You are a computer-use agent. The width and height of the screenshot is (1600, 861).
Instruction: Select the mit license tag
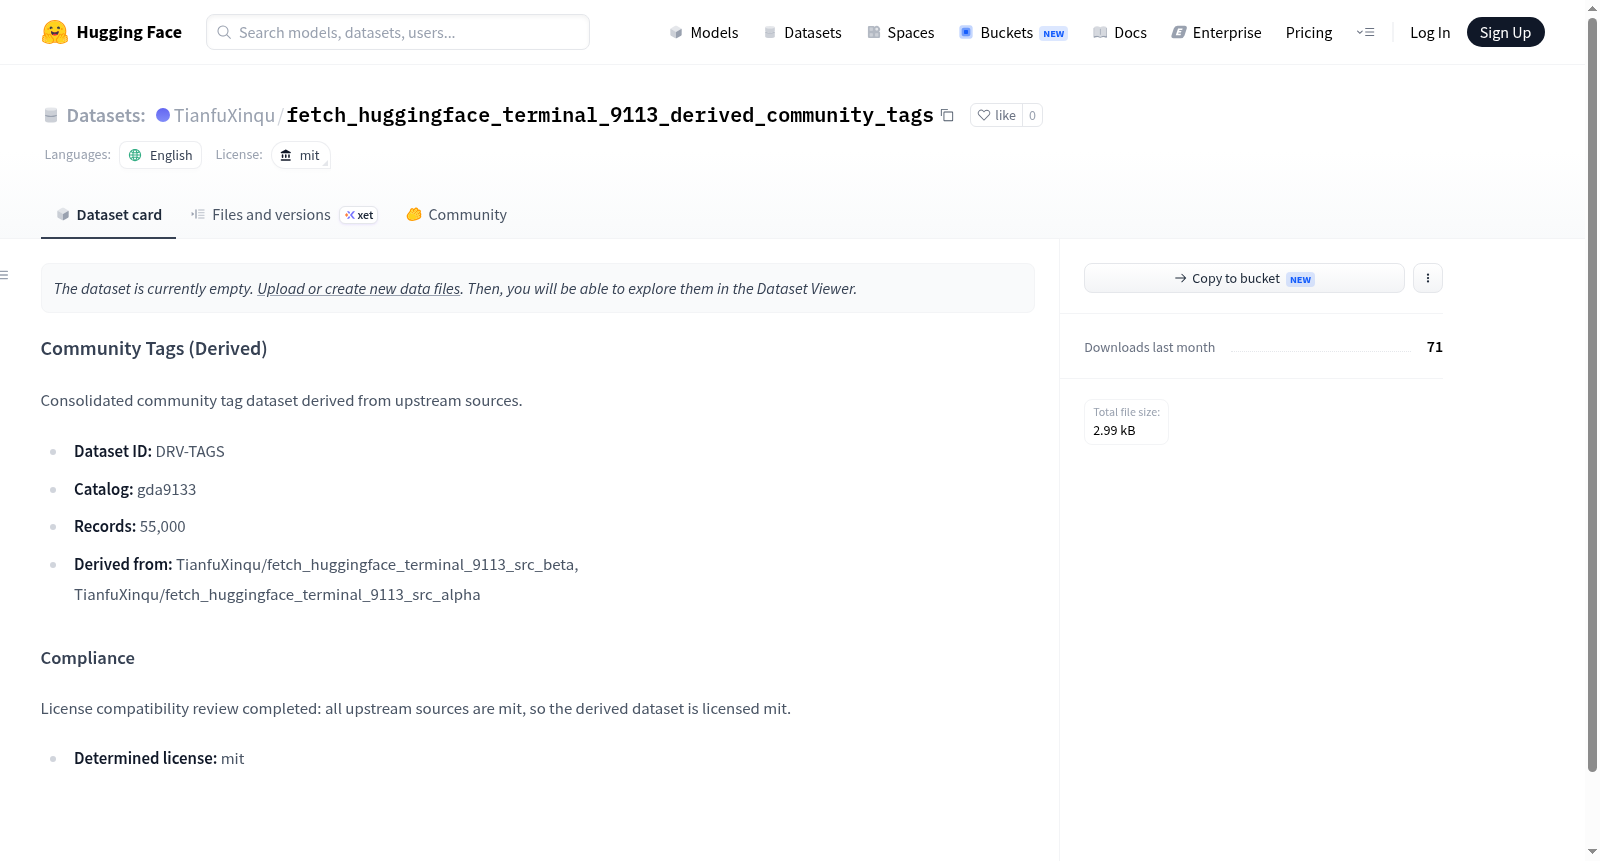coord(300,155)
